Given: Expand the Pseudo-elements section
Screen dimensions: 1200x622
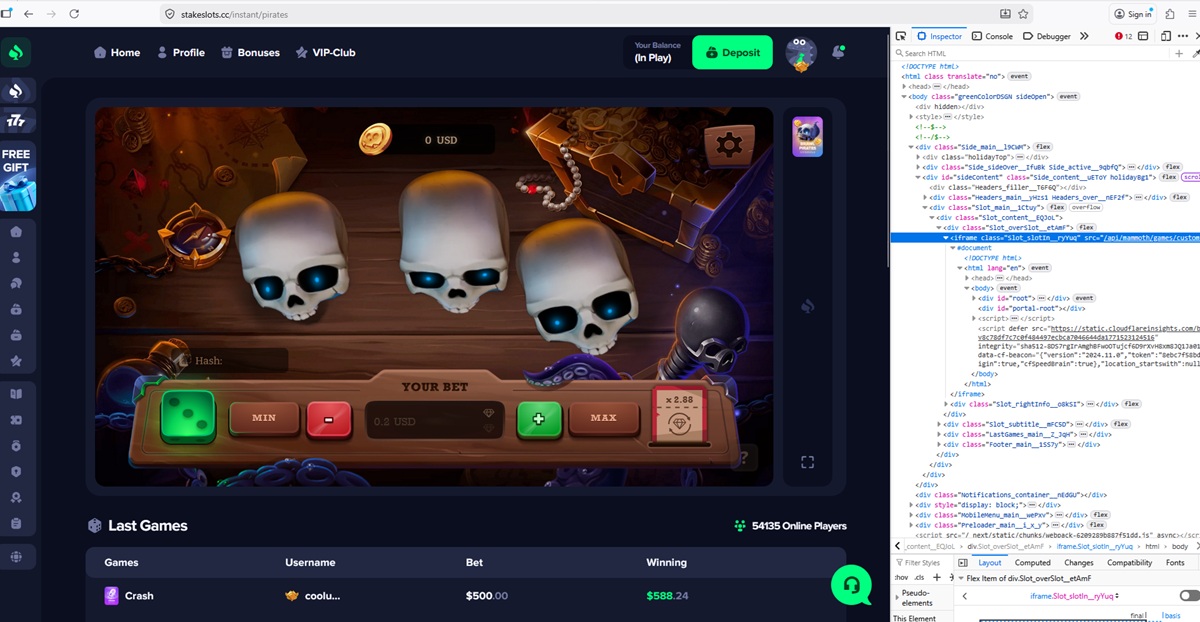Looking at the screenshot, I should click(897, 596).
